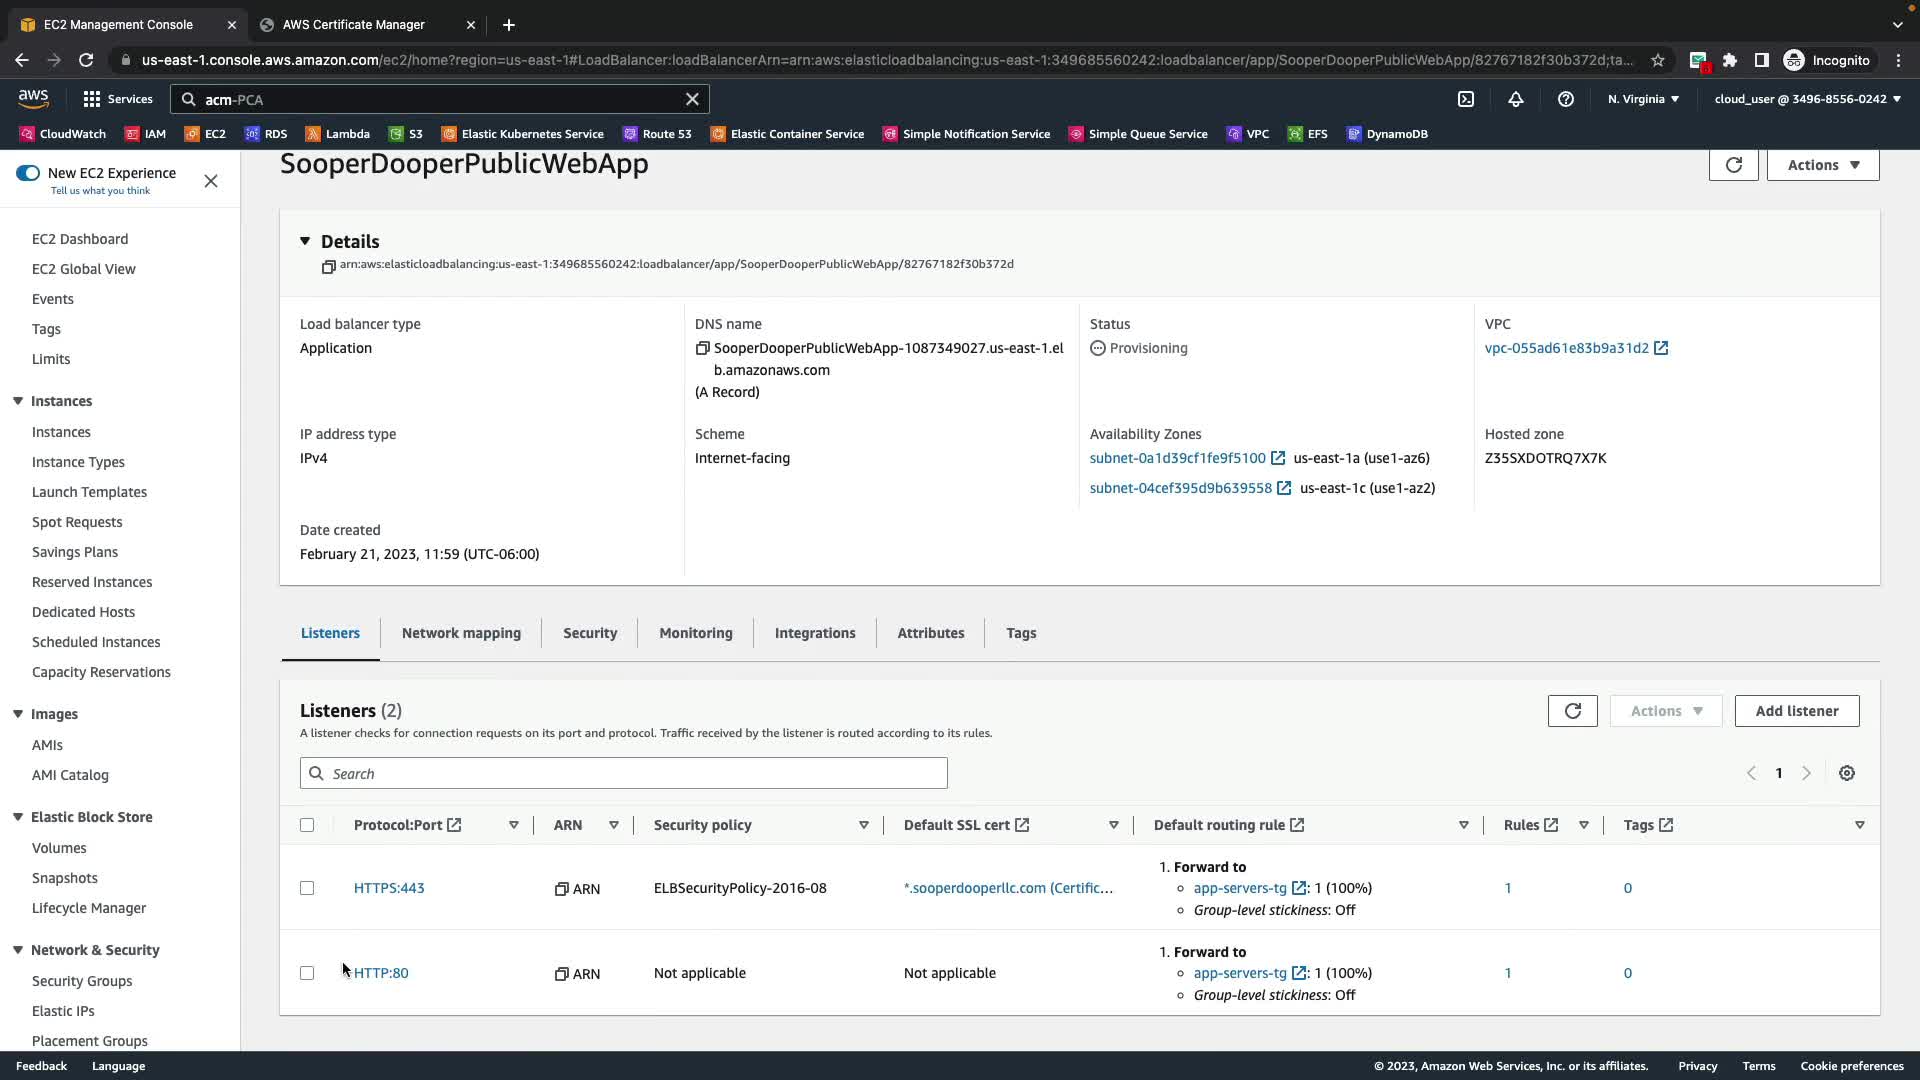Select the HTTP:80 listener checkbox

tap(307, 973)
